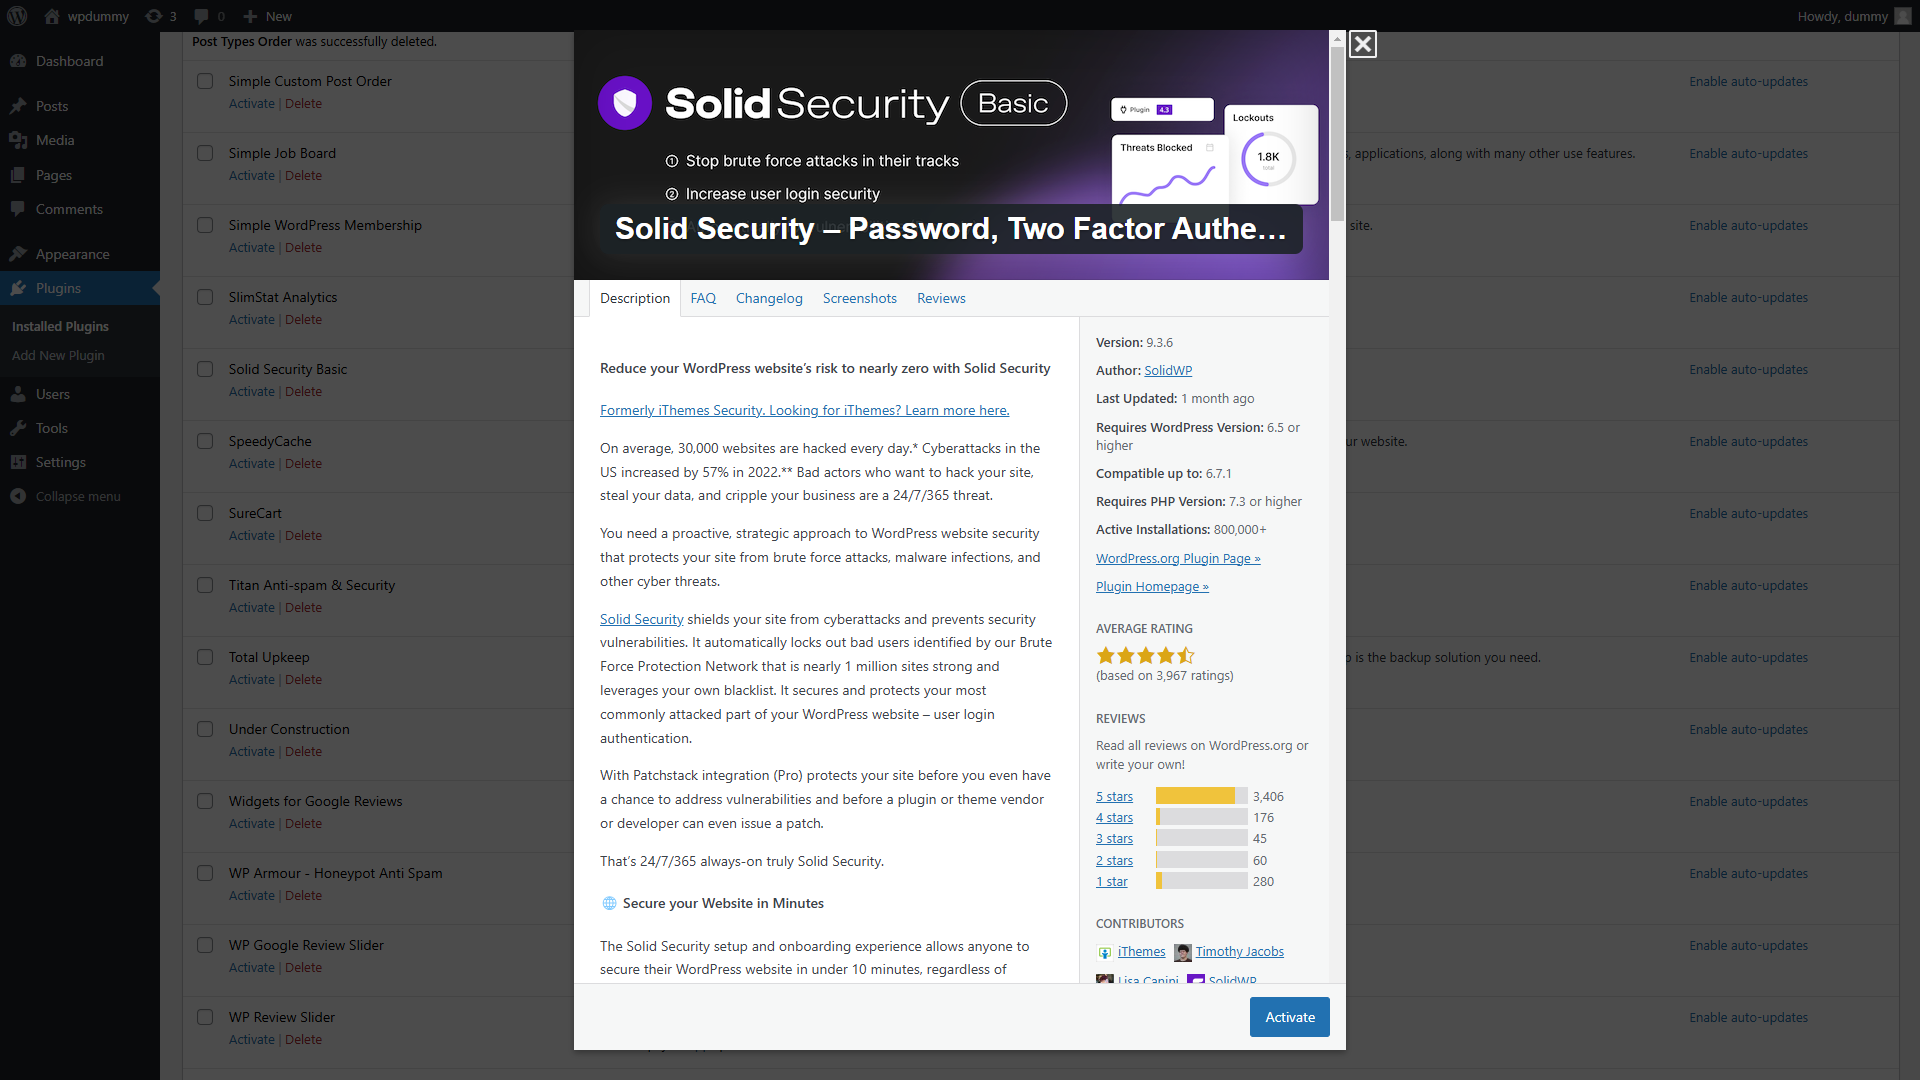The image size is (1920, 1080).
Task: Click the Tools wrench icon in sidebar
Action: pos(18,428)
